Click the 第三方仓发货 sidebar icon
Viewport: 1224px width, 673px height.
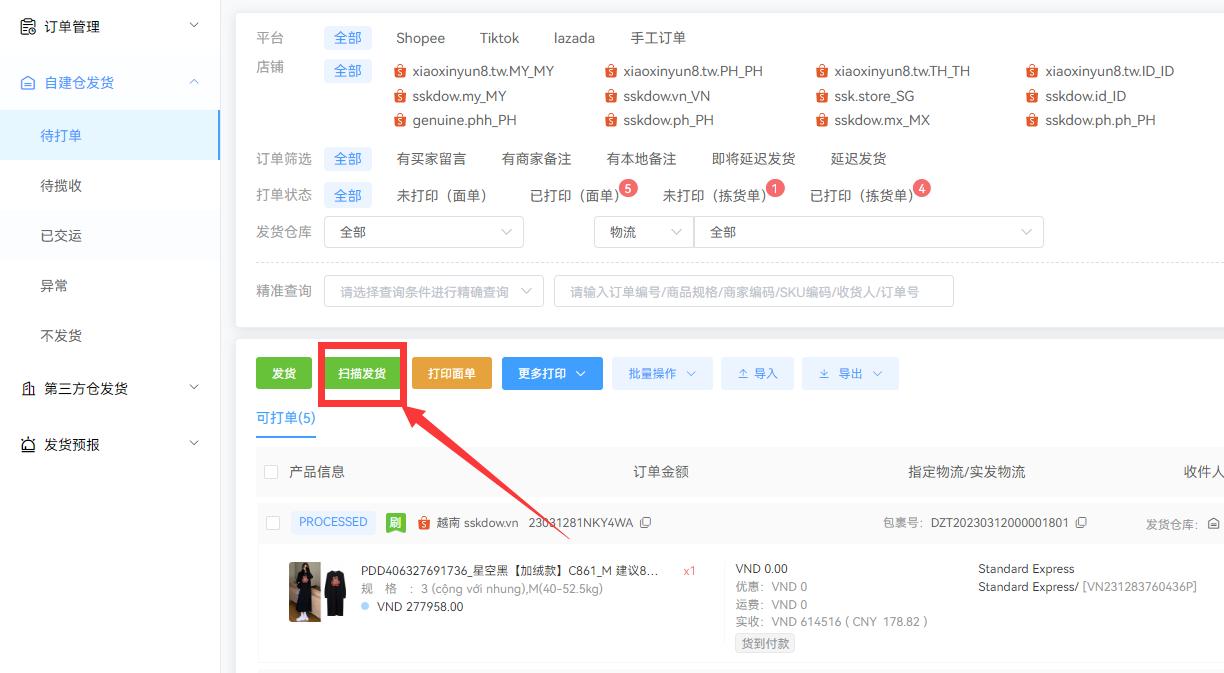(x=28, y=388)
